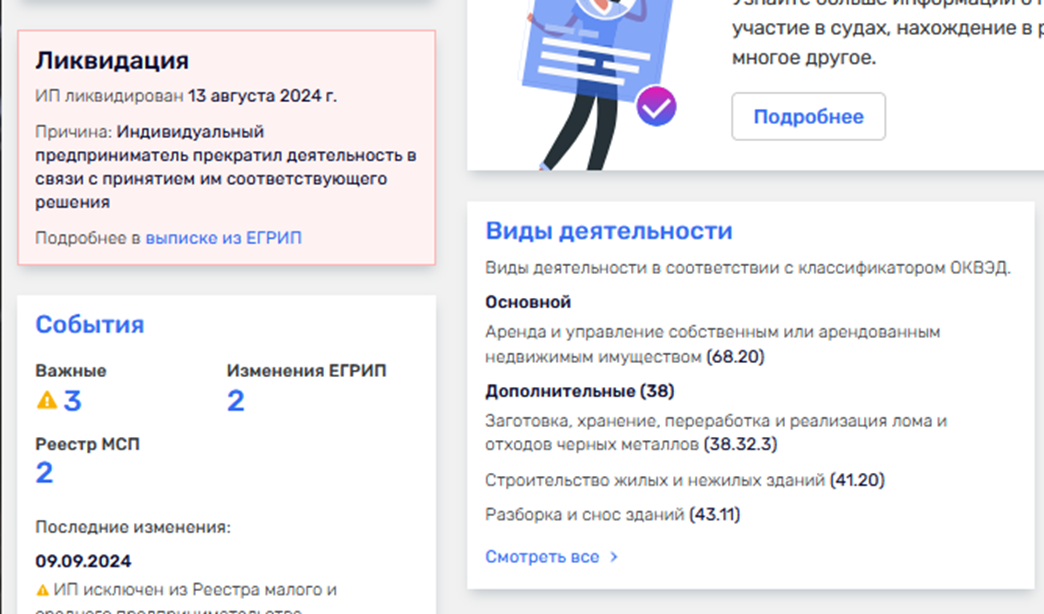1044x614 pixels.
Task: Click the date 09.09.2024 under last changes
Action: [x=83, y=561]
